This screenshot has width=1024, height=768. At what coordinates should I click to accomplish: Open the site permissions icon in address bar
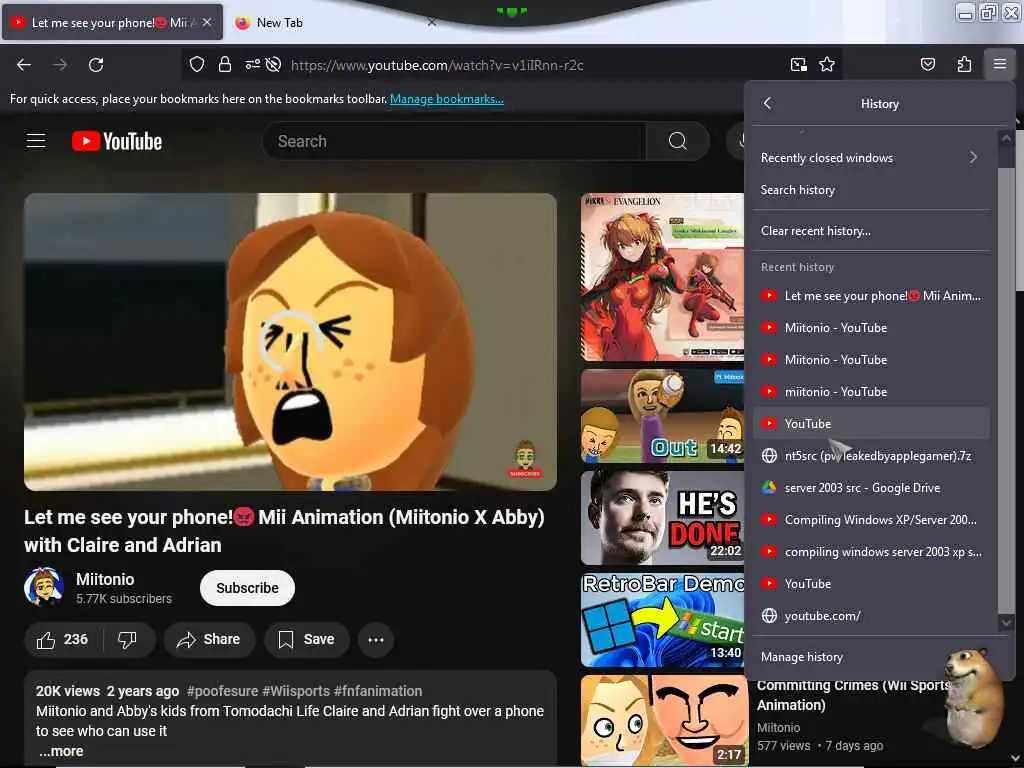pos(252,64)
